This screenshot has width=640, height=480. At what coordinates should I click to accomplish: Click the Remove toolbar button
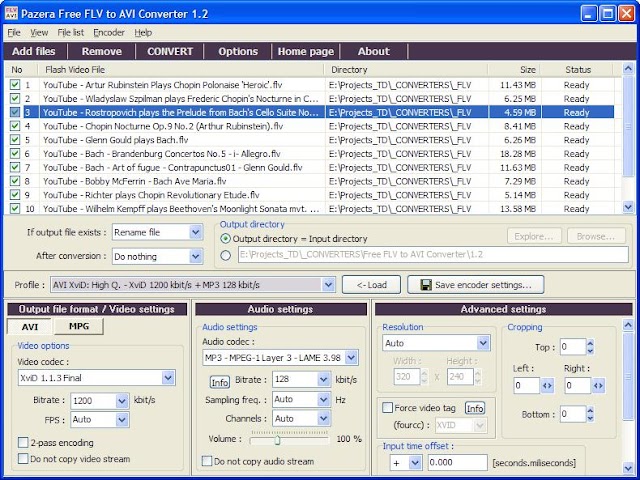[102, 51]
